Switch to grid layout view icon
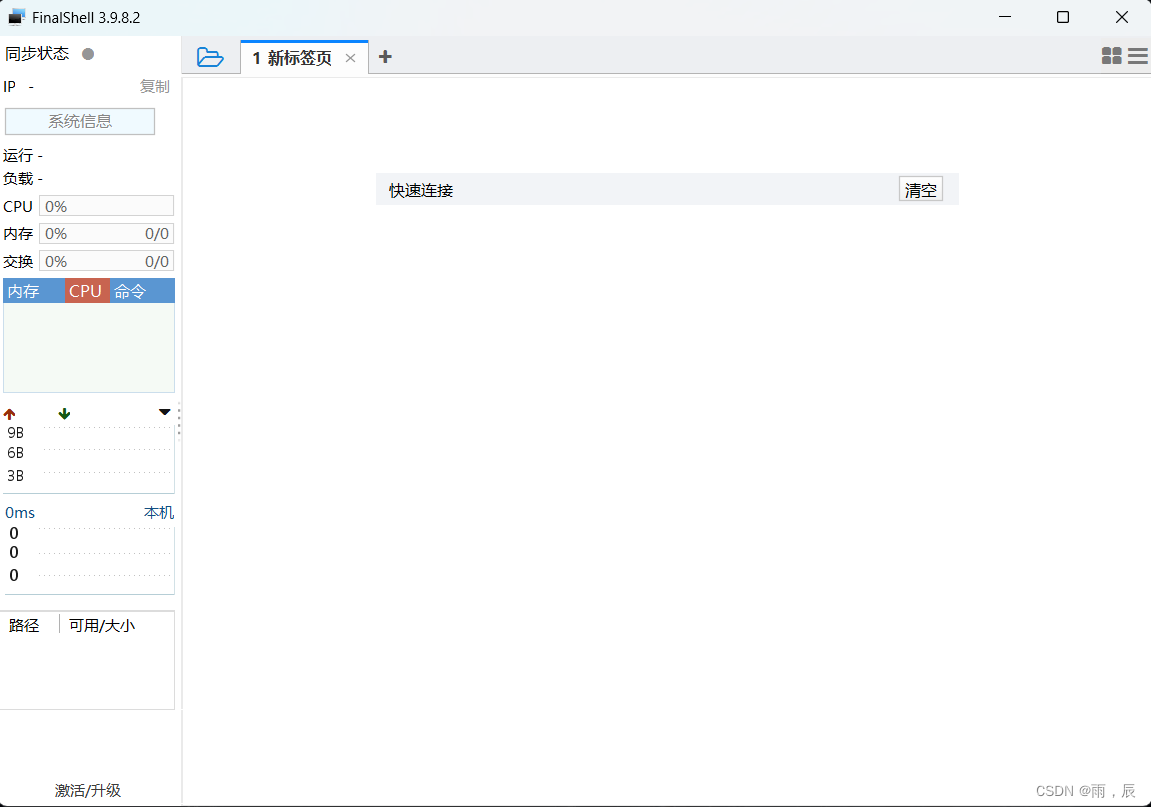Image resolution: width=1151 pixels, height=807 pixels. tap(1112, 56)
